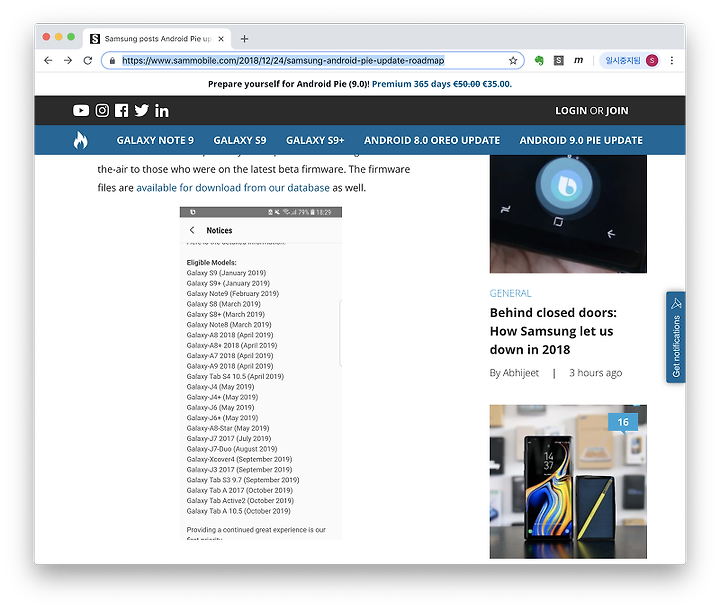The height and width of the screenshot is (610, 720).
Task: Open a new browser tab
Action: pos(244,39)
